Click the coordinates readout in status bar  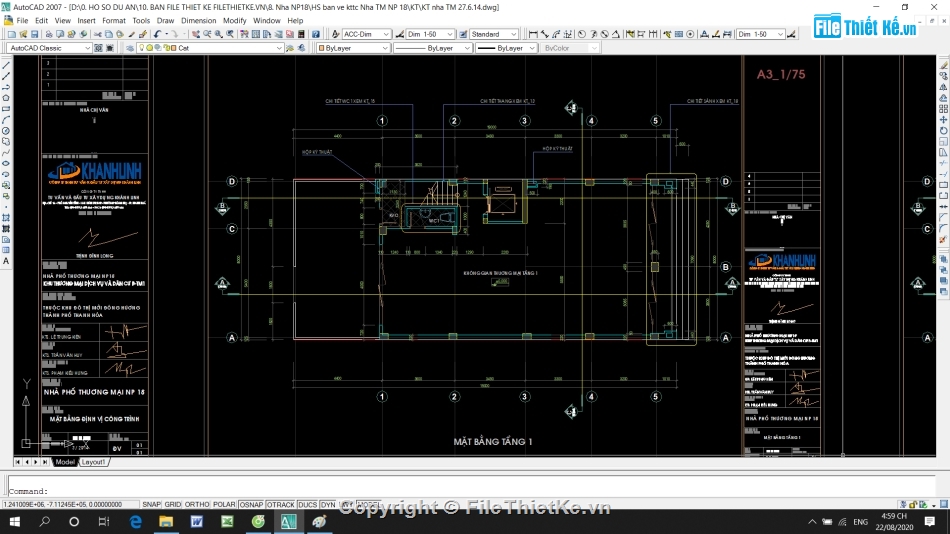pos(70,504)
